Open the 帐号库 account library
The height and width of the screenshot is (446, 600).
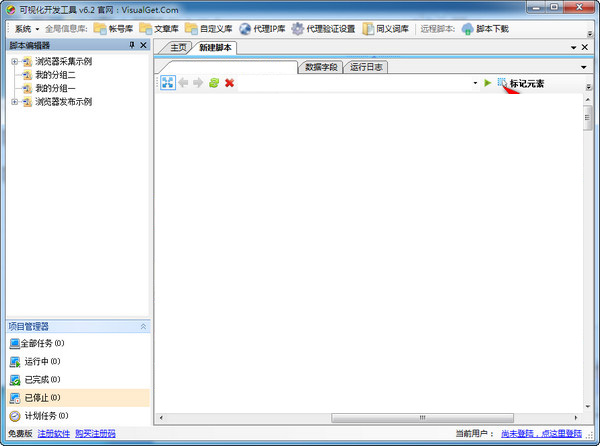tap(113, 29)
